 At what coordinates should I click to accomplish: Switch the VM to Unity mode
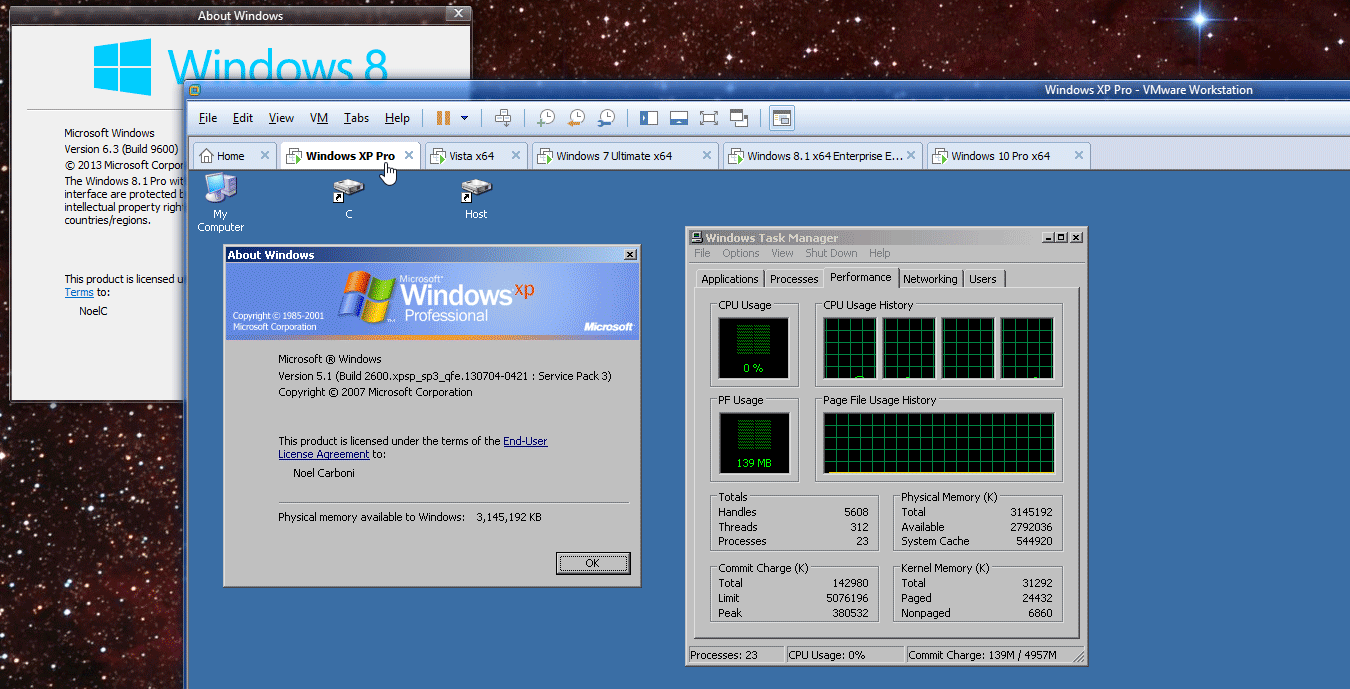(739, 118)
